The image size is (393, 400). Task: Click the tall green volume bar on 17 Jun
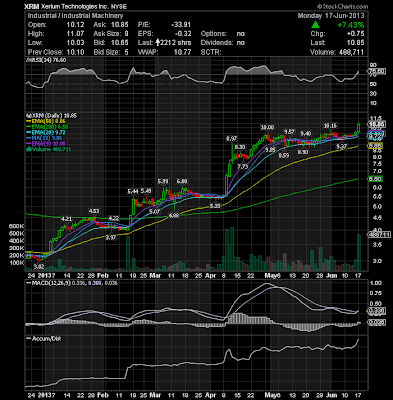359,252
